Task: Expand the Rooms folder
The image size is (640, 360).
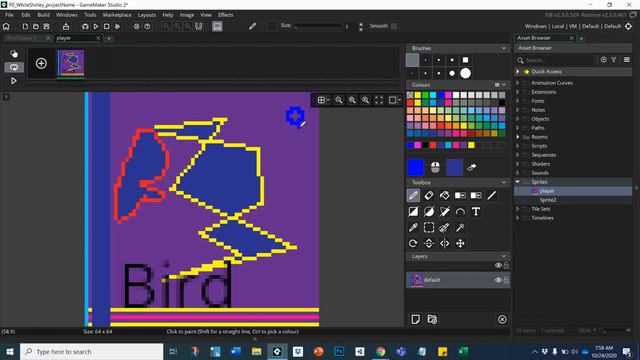Action: pyautogui.click(x=518, y=137)
